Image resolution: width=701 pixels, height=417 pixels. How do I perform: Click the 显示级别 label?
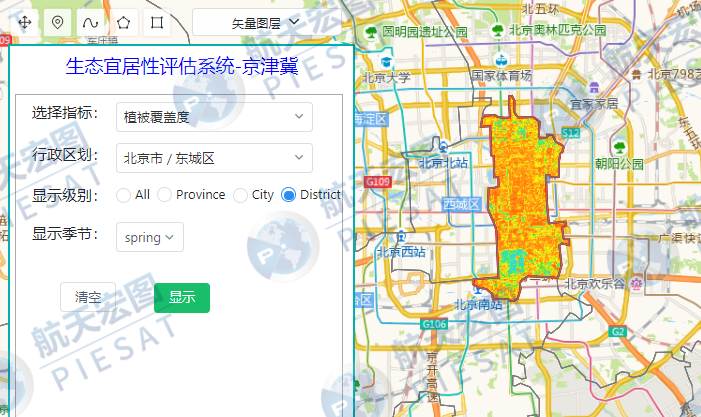(65, 196)
